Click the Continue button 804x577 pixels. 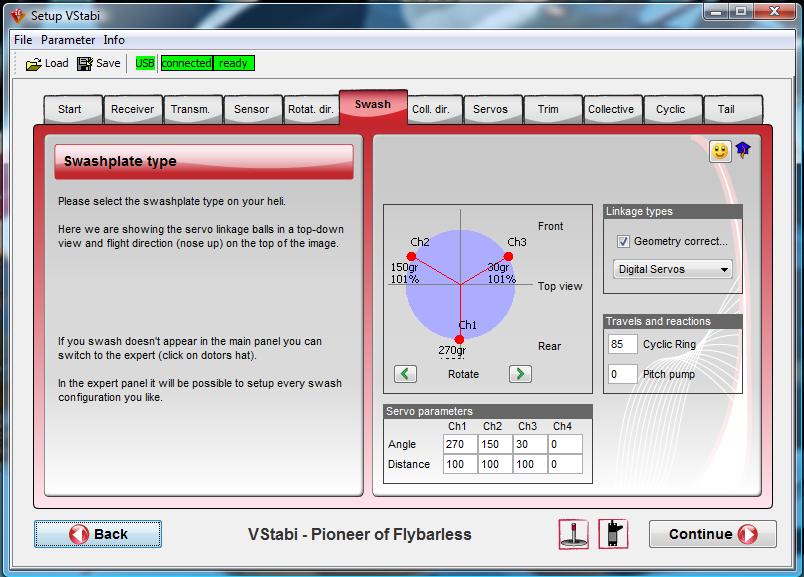point(713,534)
